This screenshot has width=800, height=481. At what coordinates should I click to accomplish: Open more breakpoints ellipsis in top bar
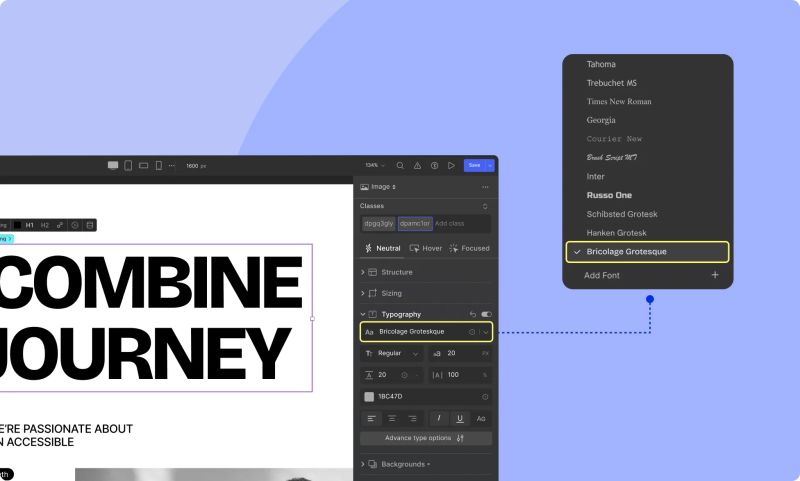tap(172, 165)
